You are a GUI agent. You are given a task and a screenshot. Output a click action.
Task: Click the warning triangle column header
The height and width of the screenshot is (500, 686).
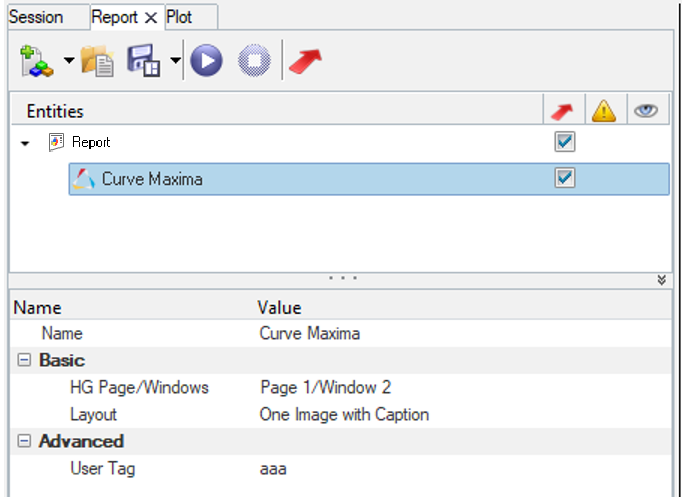pos(604,111)
